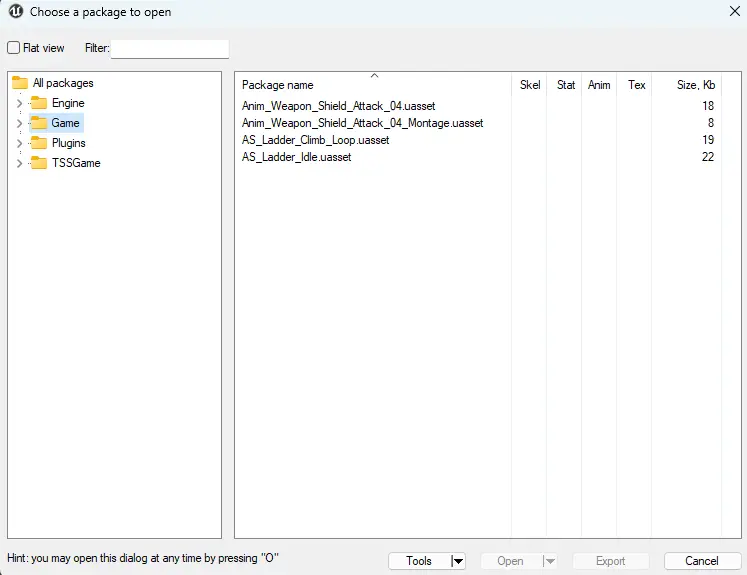This screenshot has height=575, width=747.
Task: Click size value 22 in list
Action: [708, 157]
